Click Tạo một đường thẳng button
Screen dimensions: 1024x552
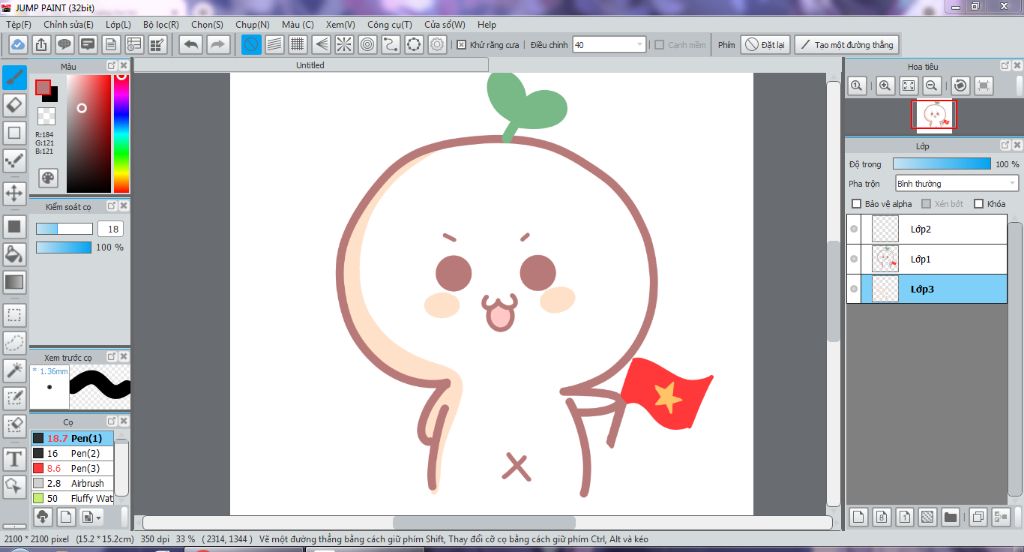[847, 44]
